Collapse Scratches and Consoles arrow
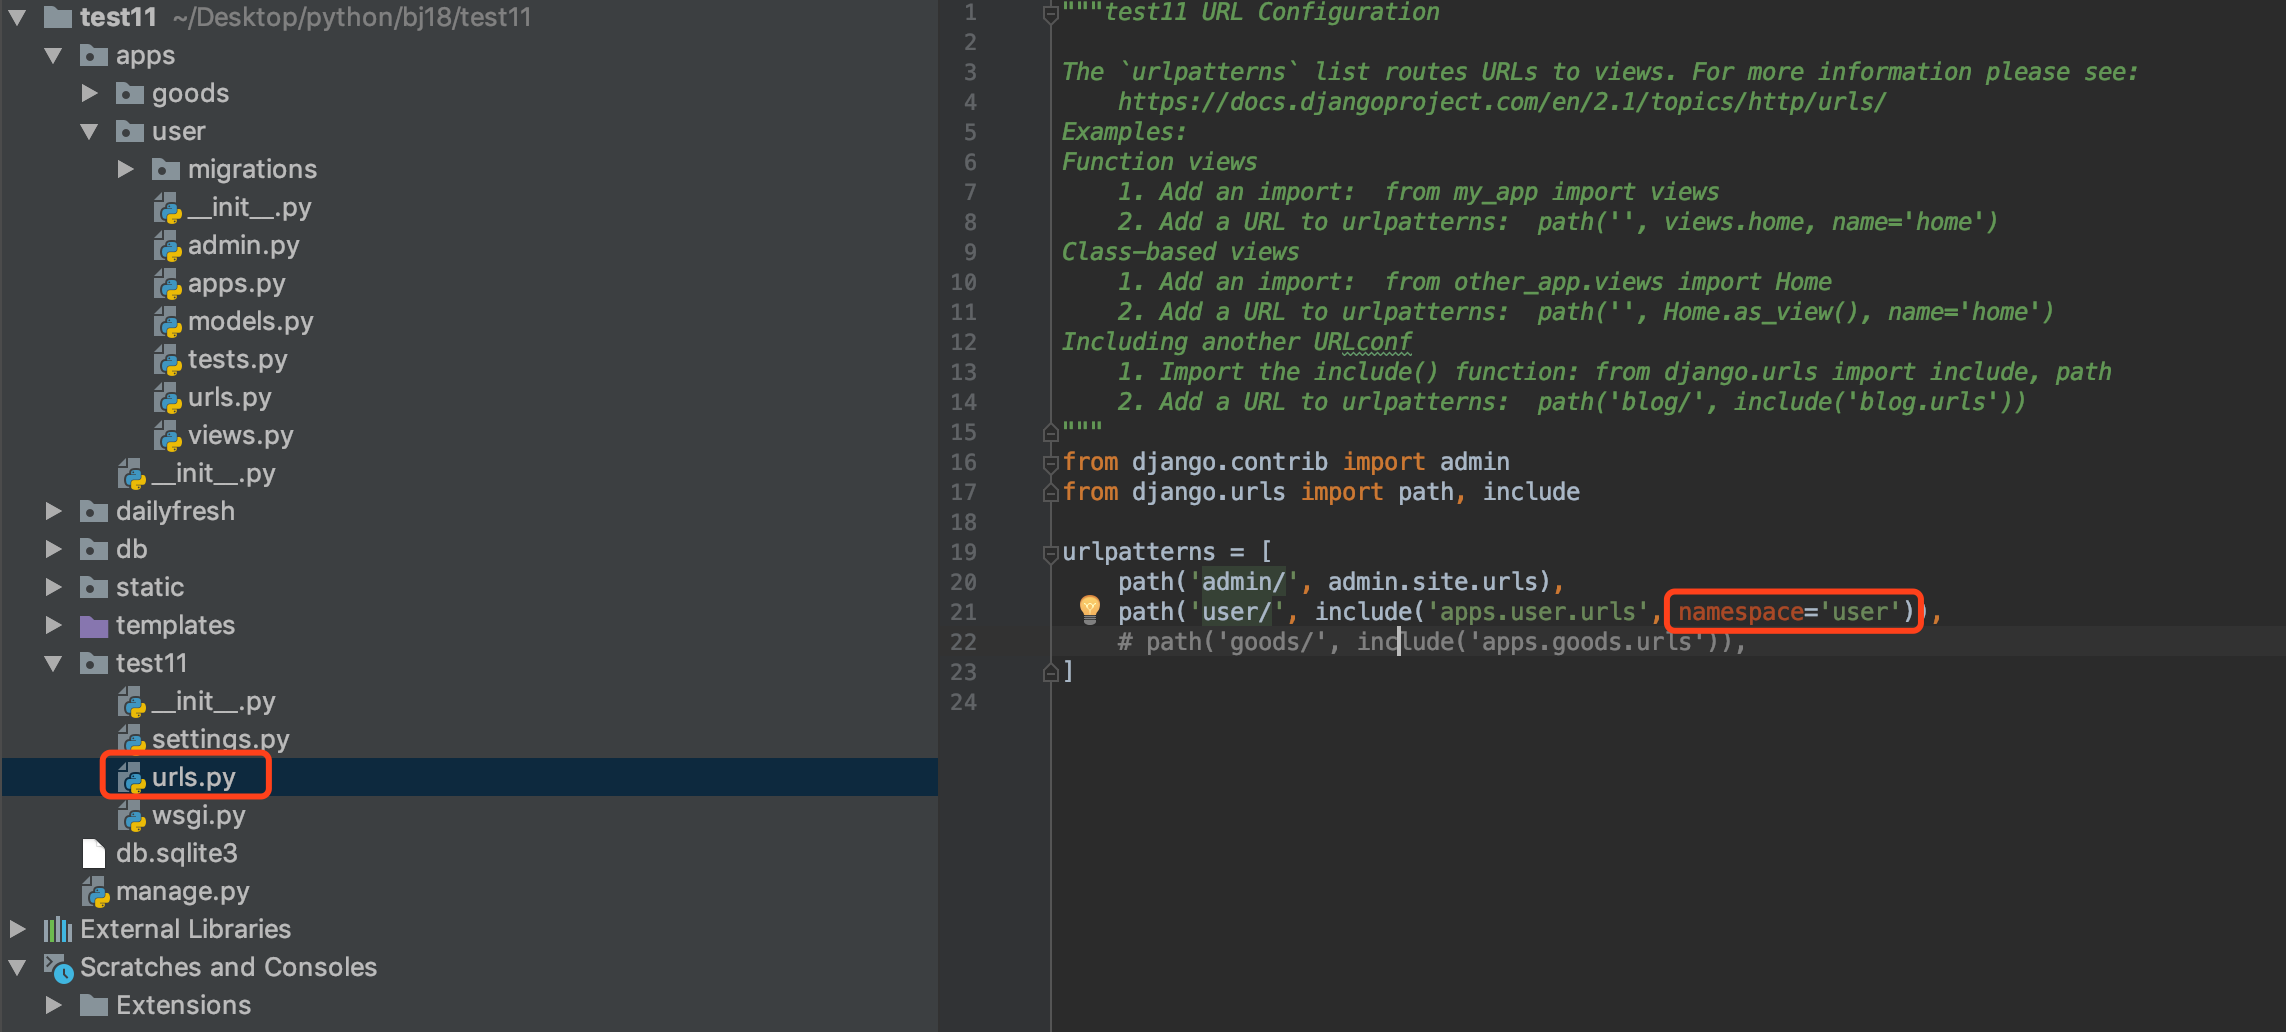2286x1032 pixels. [17, 967]
